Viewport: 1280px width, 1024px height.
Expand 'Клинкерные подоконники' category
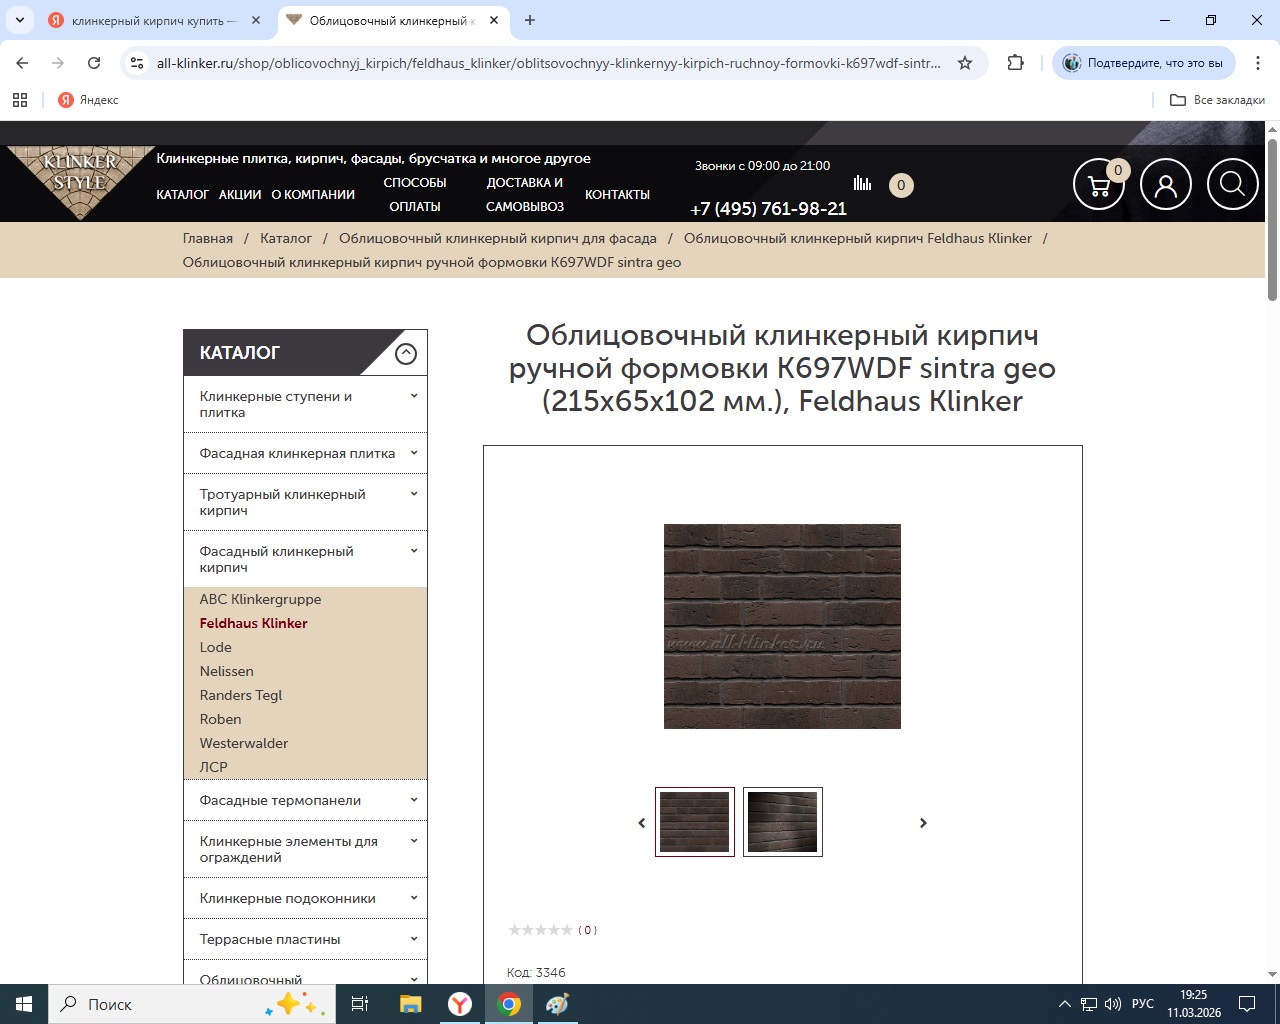[x=414, y=898]
